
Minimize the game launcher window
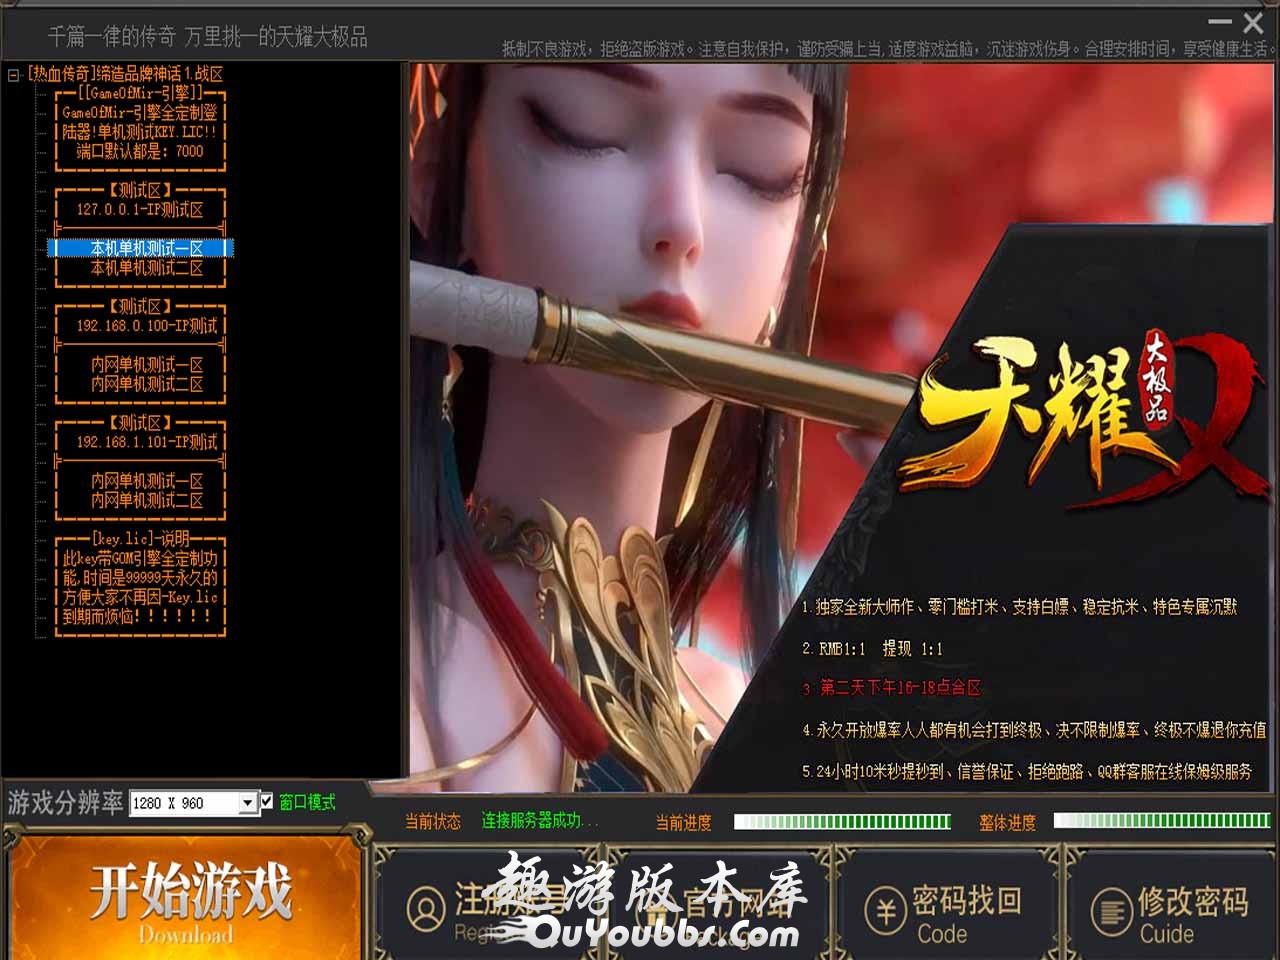(x=1219, y=21)
